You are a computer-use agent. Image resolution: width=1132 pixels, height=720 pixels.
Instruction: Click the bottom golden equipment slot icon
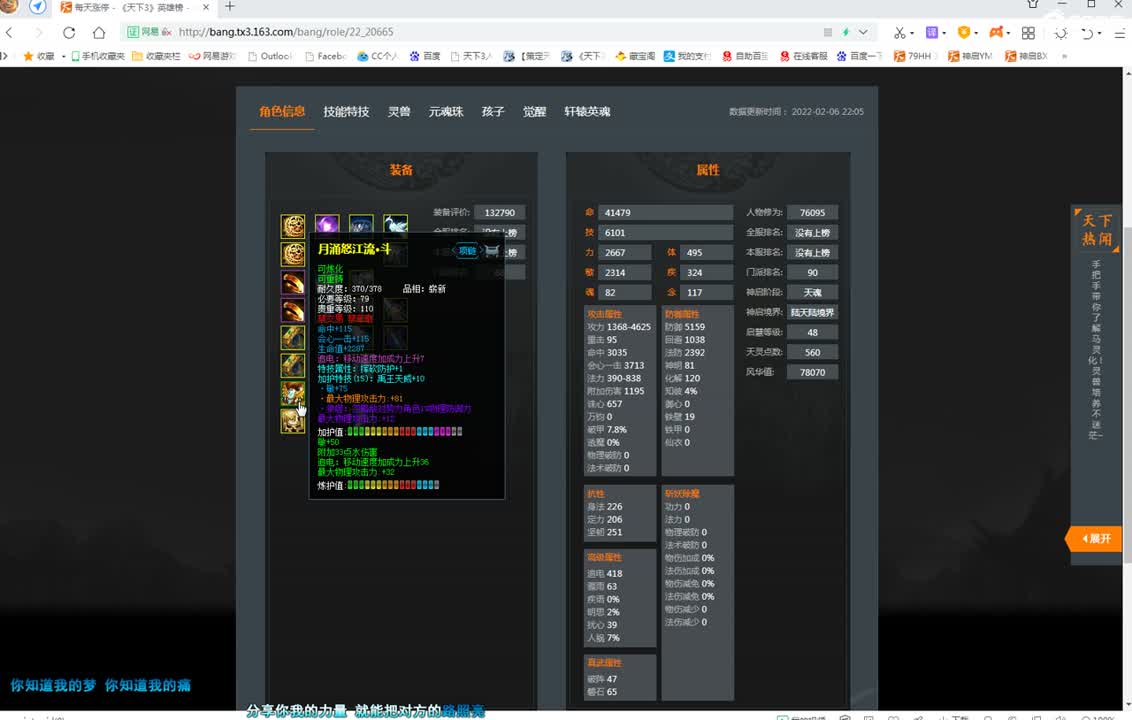[293, 421]
